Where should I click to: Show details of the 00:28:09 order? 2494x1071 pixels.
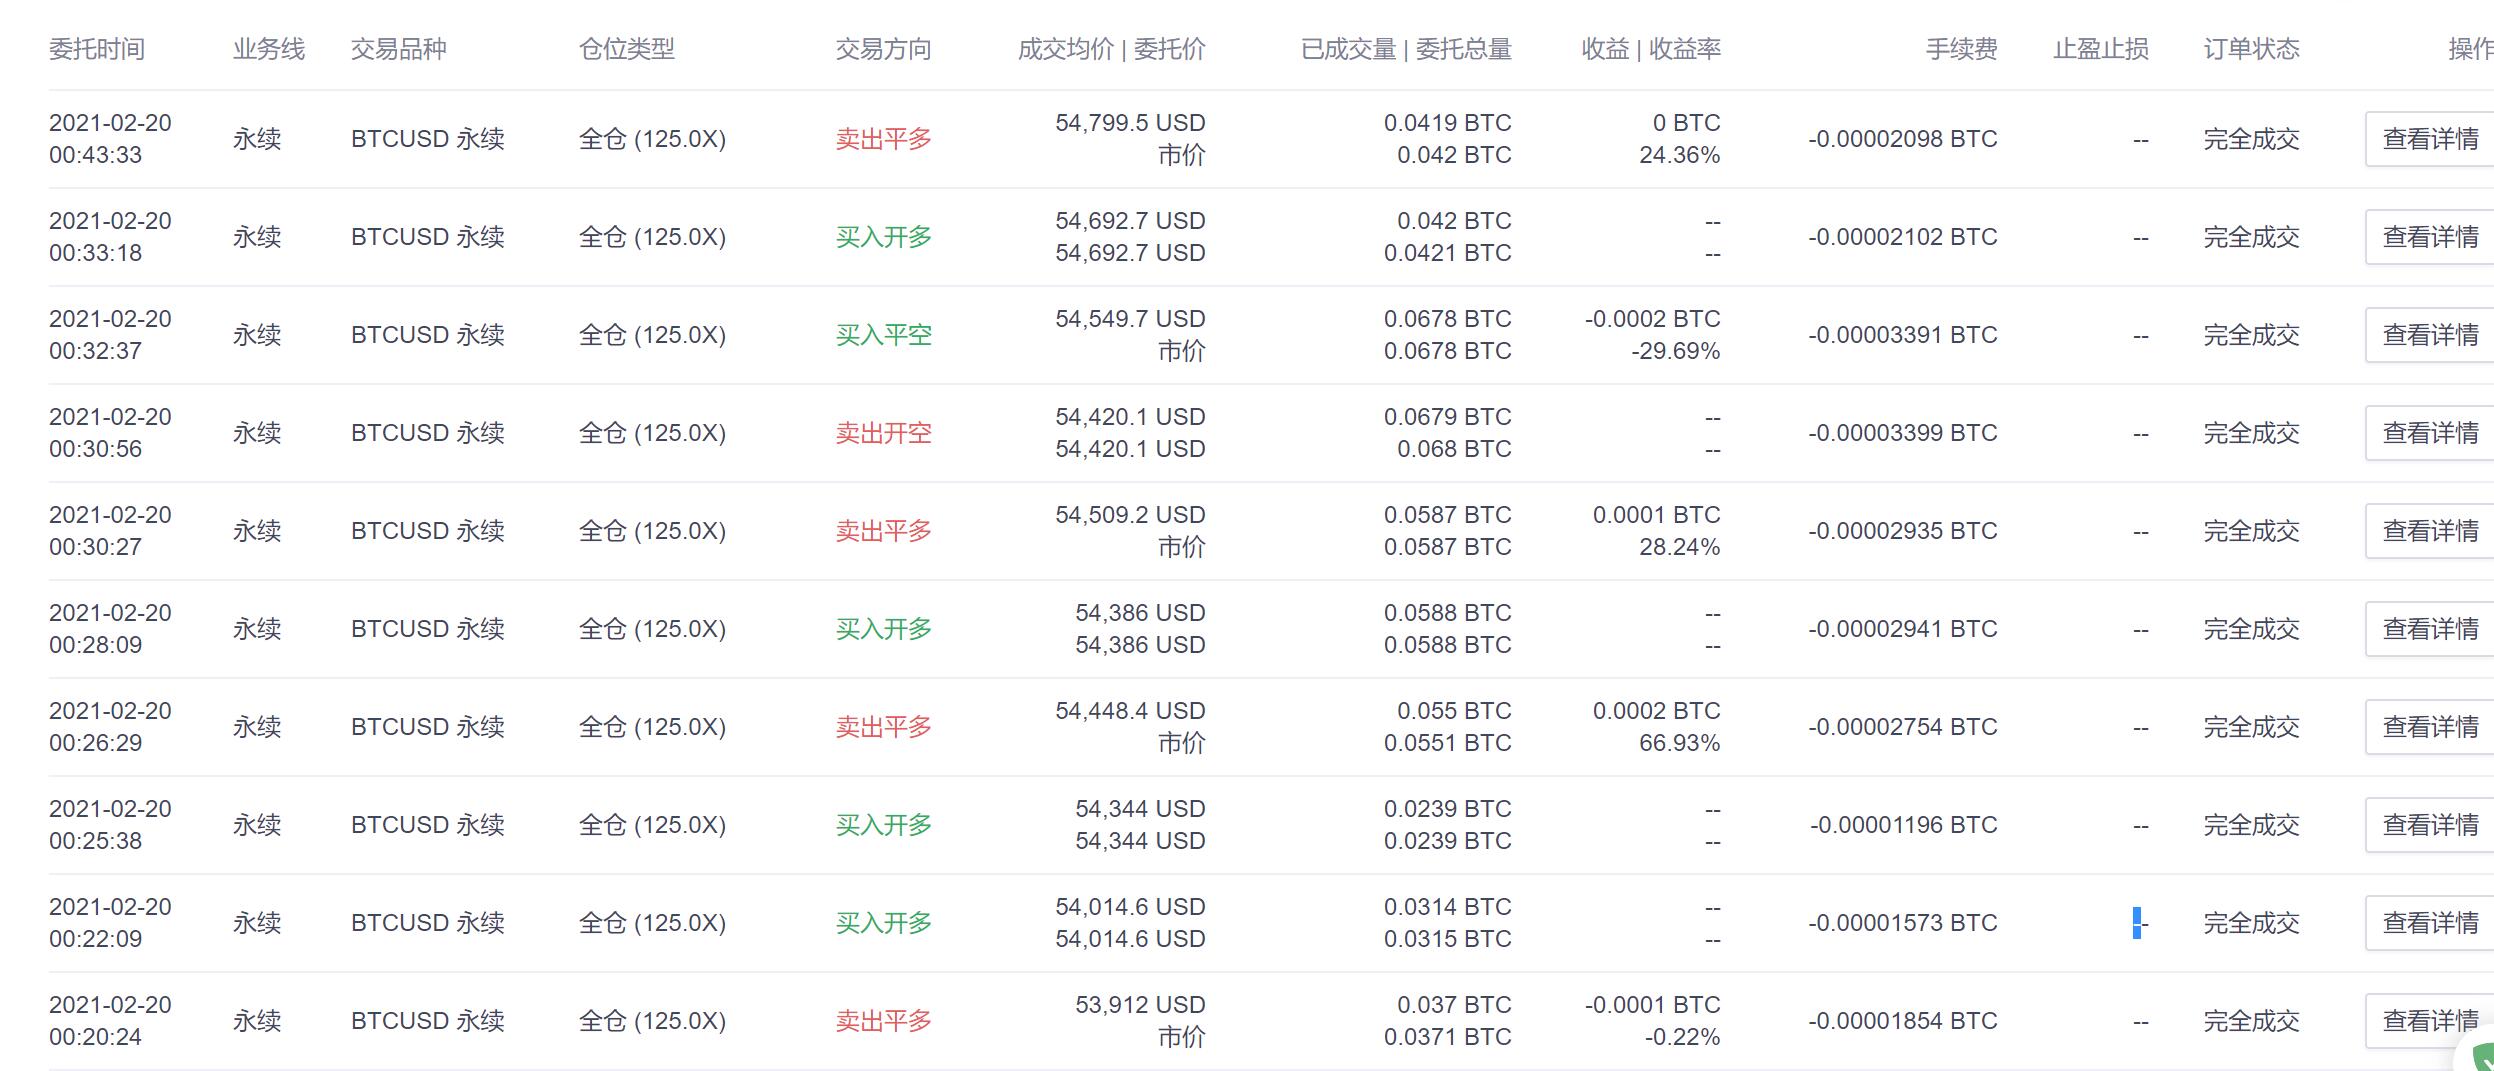2430,629
